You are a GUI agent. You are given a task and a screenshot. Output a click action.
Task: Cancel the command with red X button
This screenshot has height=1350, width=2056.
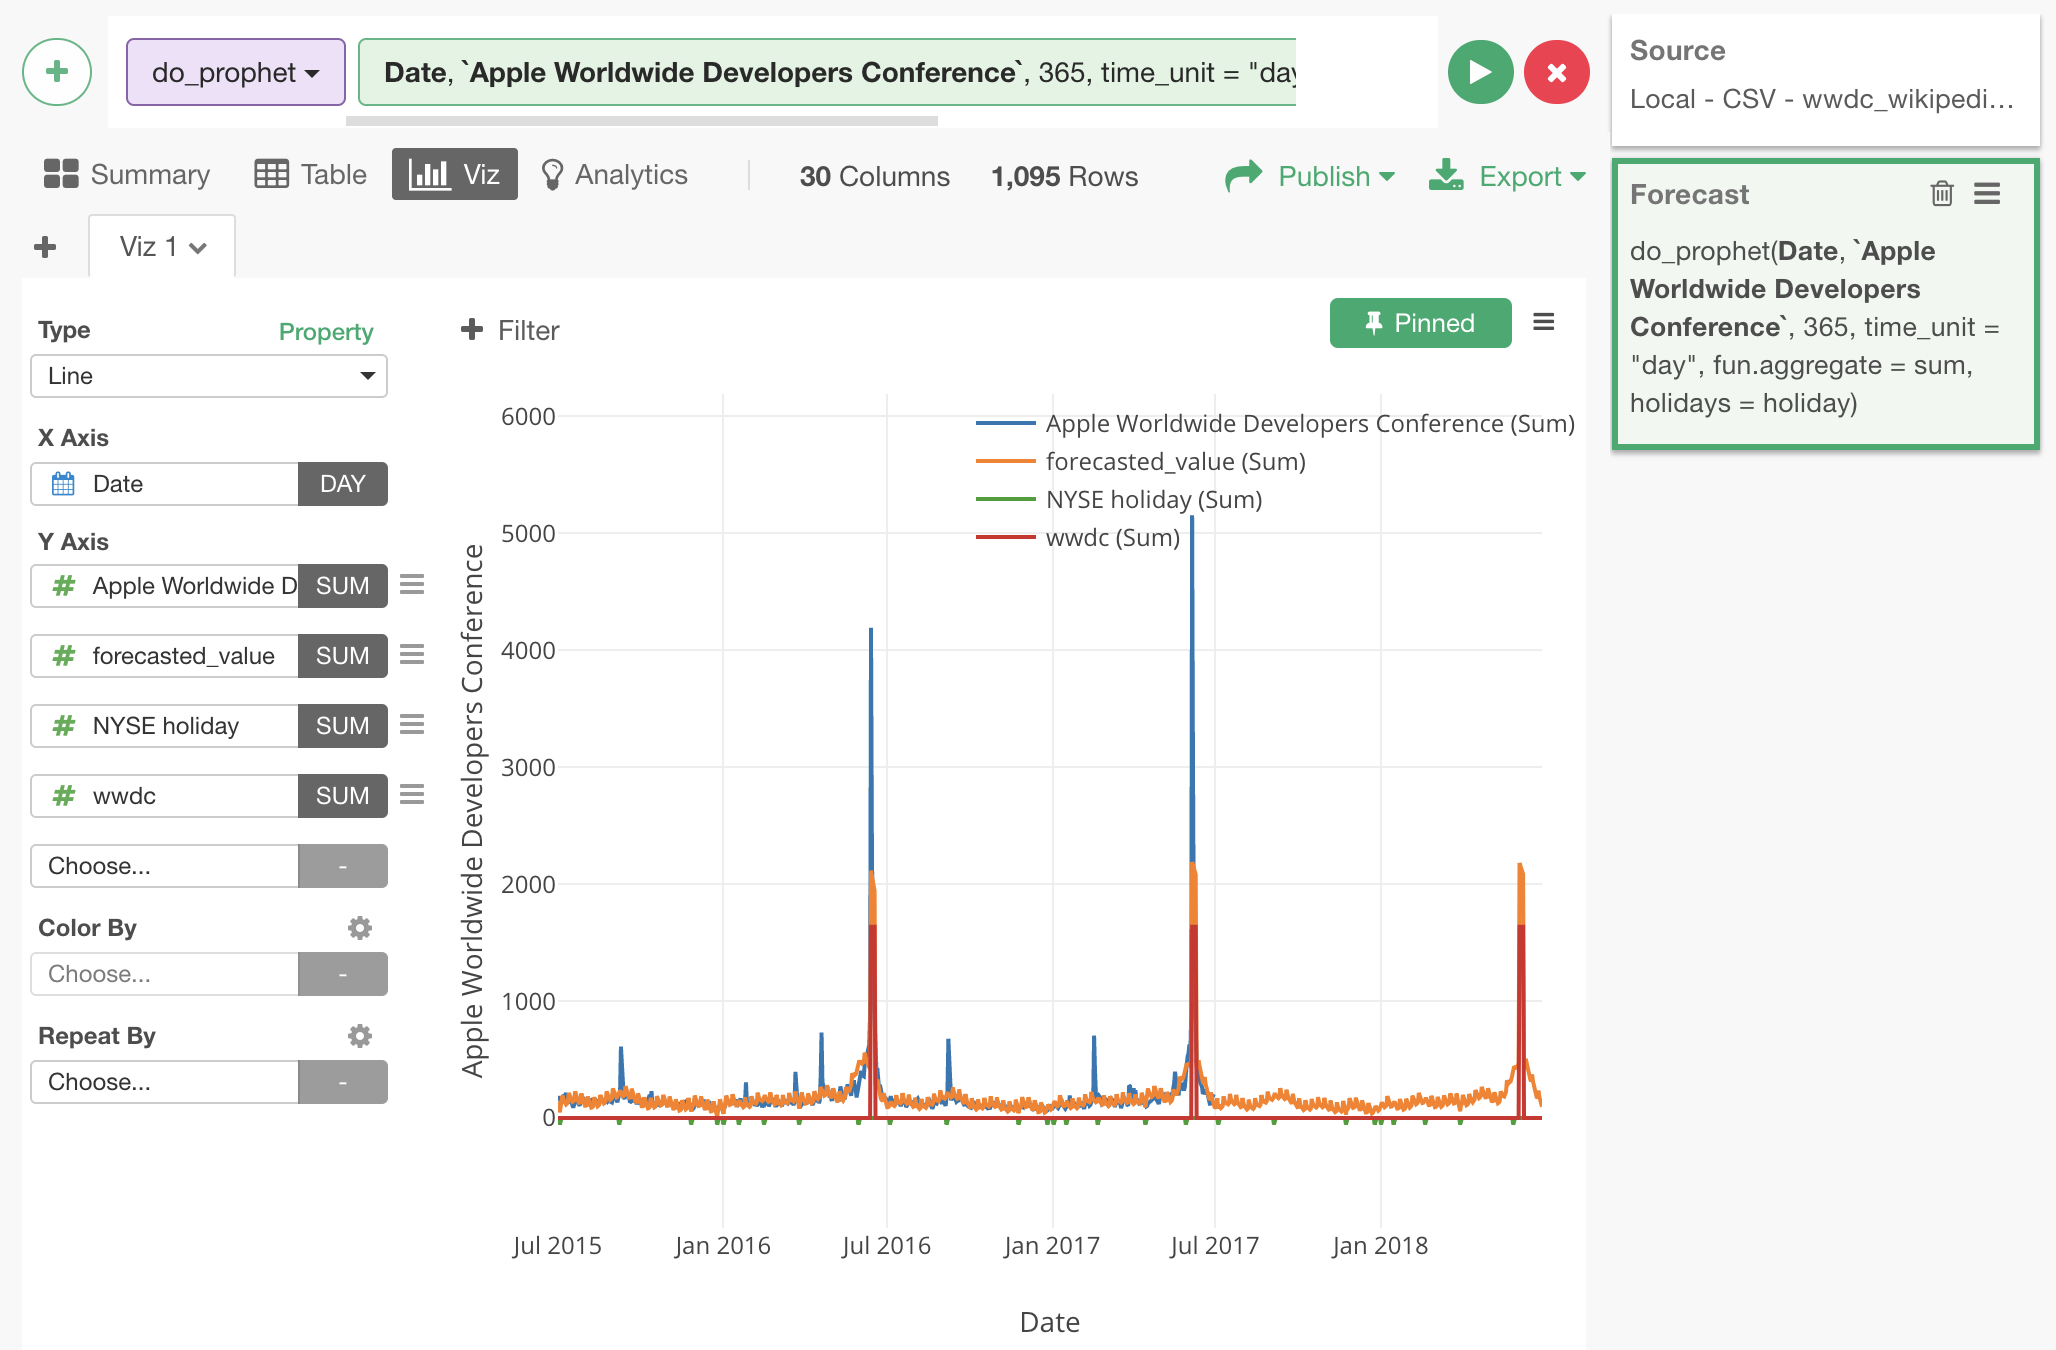1556,72
